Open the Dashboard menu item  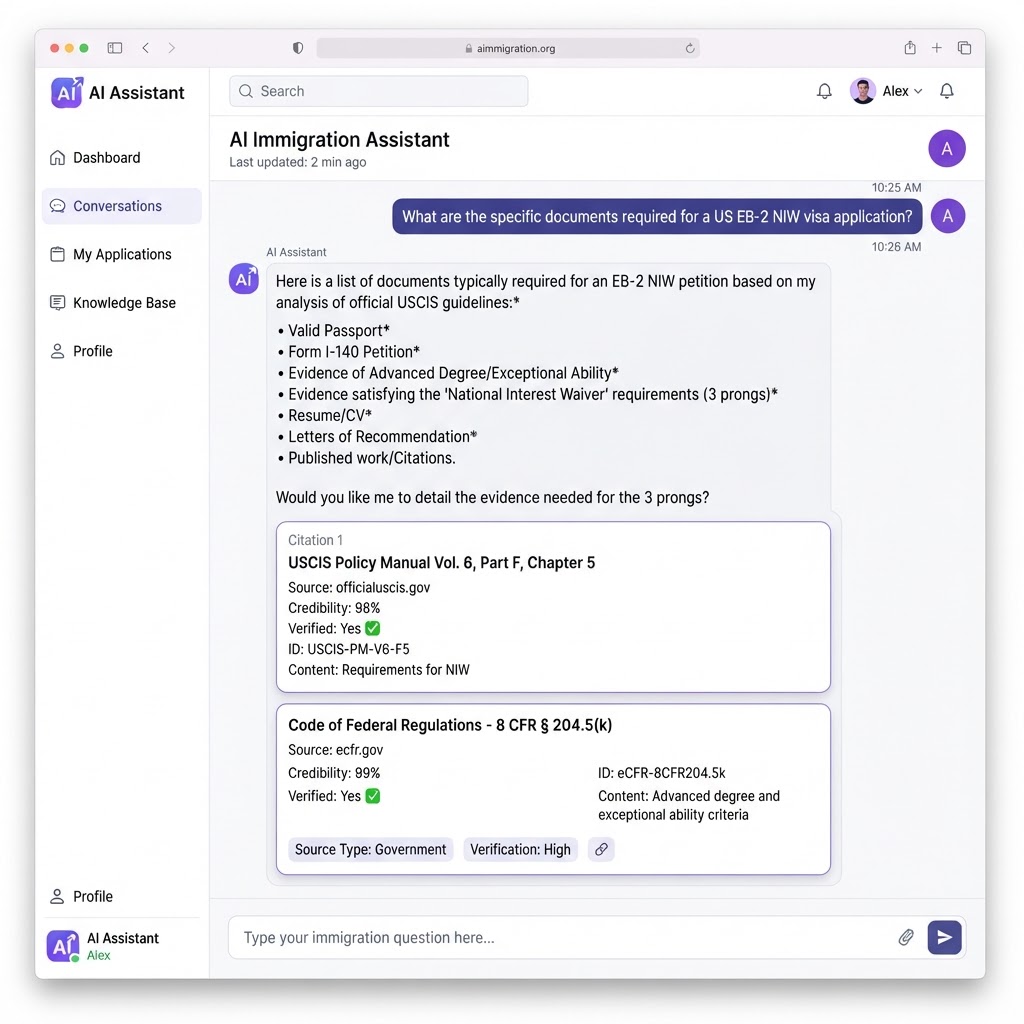tap(122, 157)
